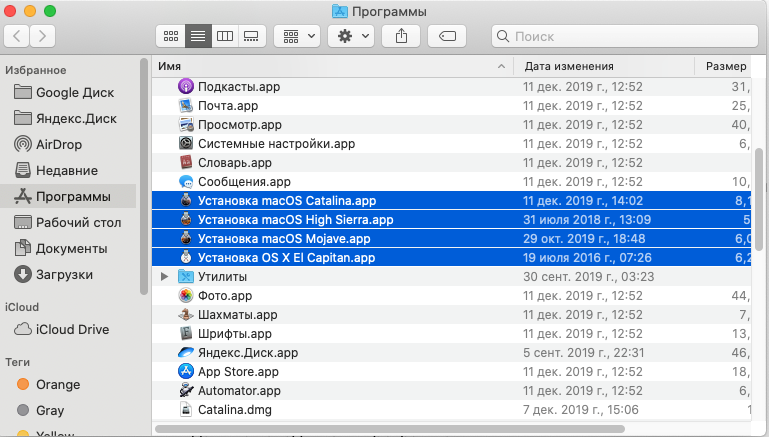Viewport: 769px width, 437px height.
Task: Click the Установка OS X El Capitan.app icon
Action: coord(186,257)
